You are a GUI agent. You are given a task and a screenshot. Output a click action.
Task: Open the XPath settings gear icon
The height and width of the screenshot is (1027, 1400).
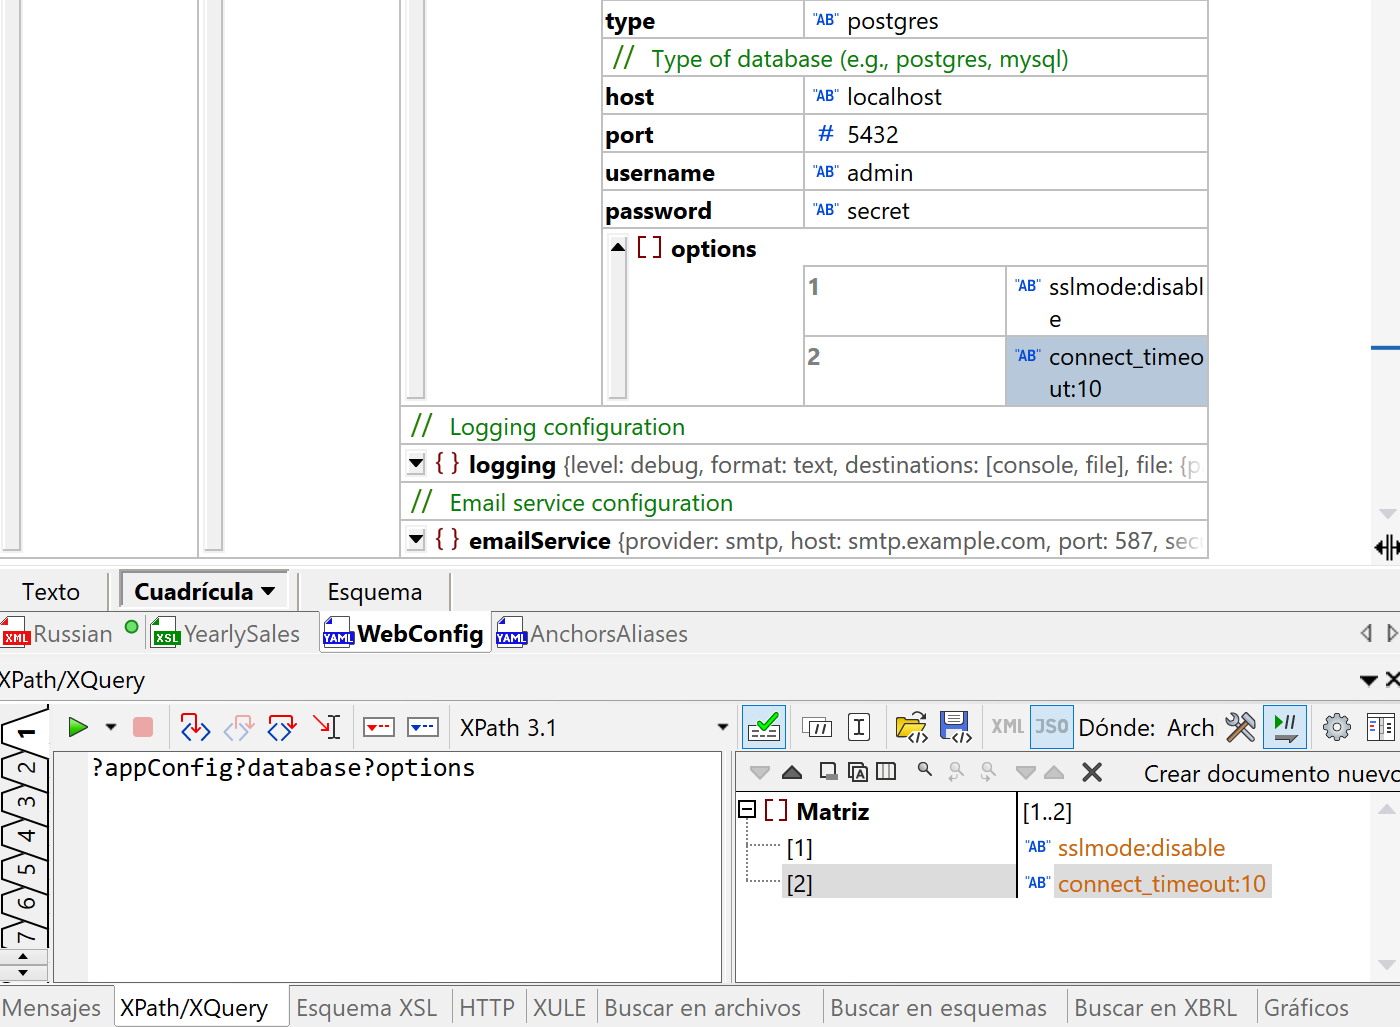point(1336,727)
